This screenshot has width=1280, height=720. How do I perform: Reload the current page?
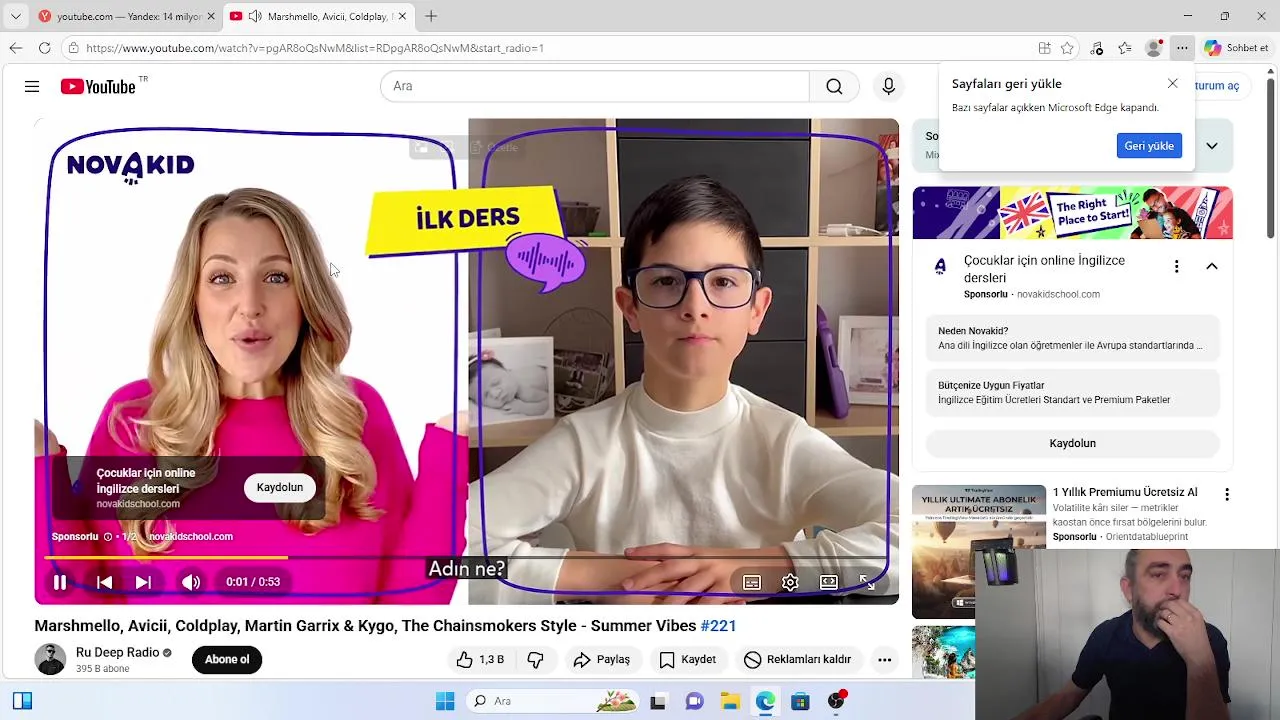coord(44,48)
